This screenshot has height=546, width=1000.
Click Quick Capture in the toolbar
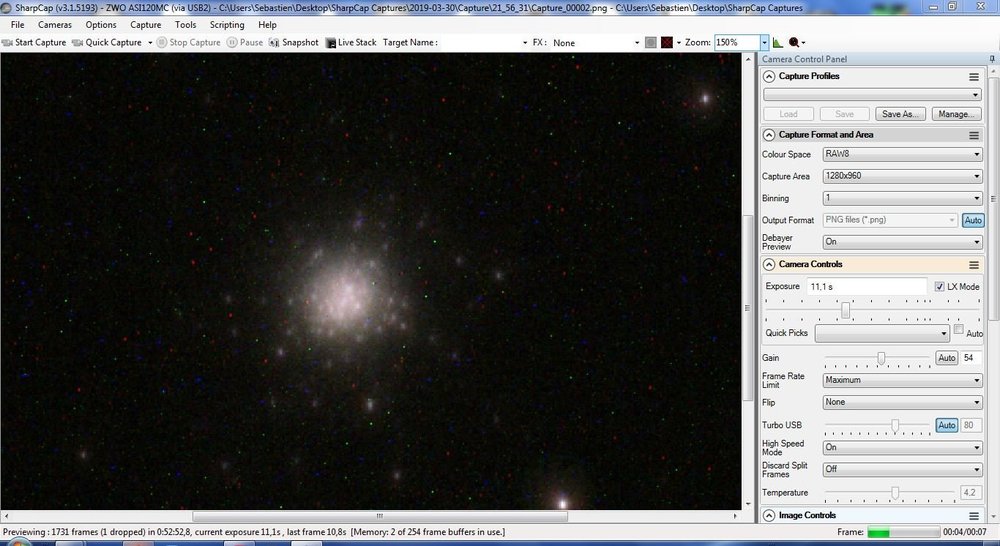[107, 42]
